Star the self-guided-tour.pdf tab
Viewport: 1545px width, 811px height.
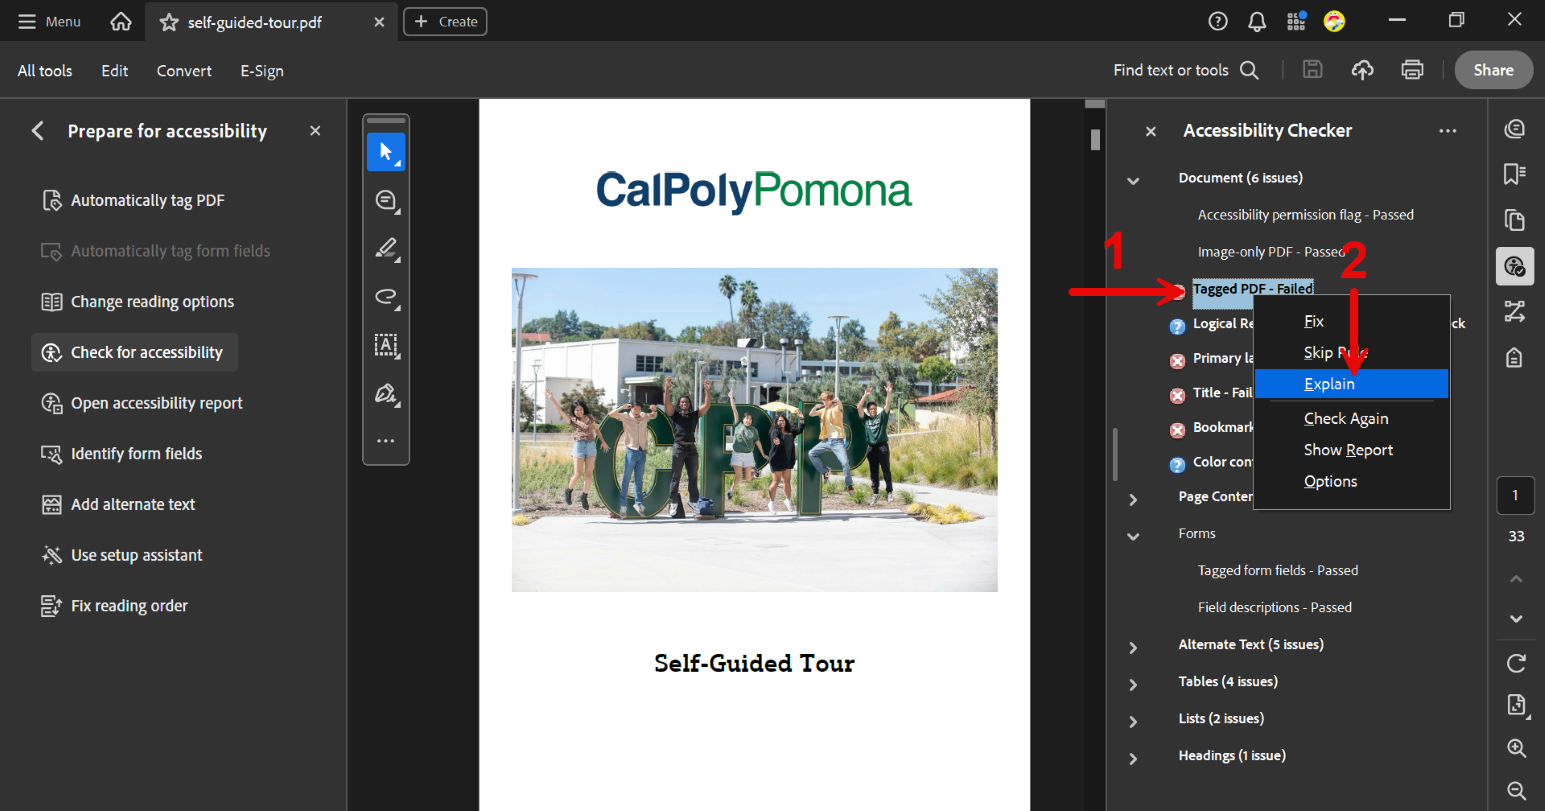point(169,22)
